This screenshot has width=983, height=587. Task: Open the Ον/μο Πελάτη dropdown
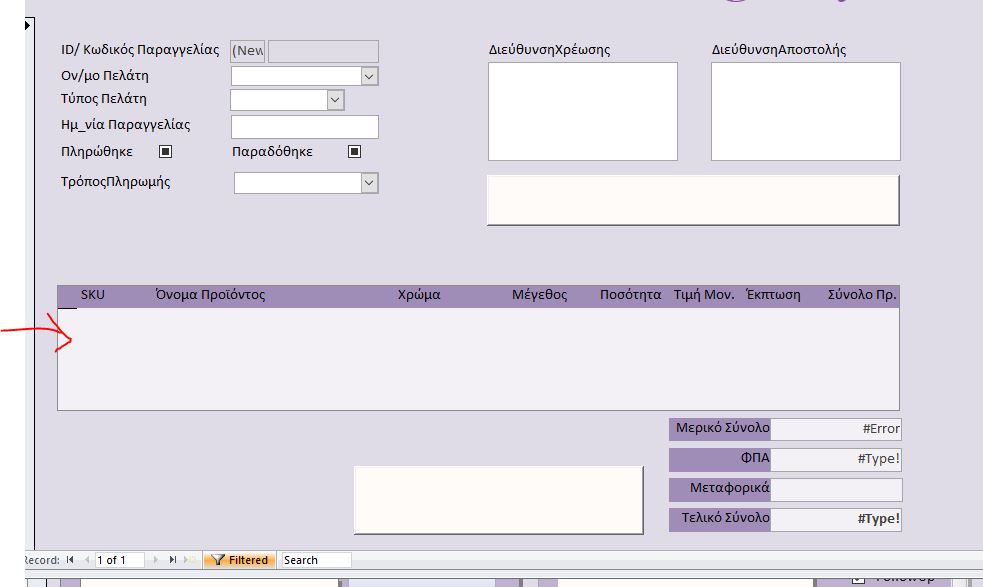point(367,75)
